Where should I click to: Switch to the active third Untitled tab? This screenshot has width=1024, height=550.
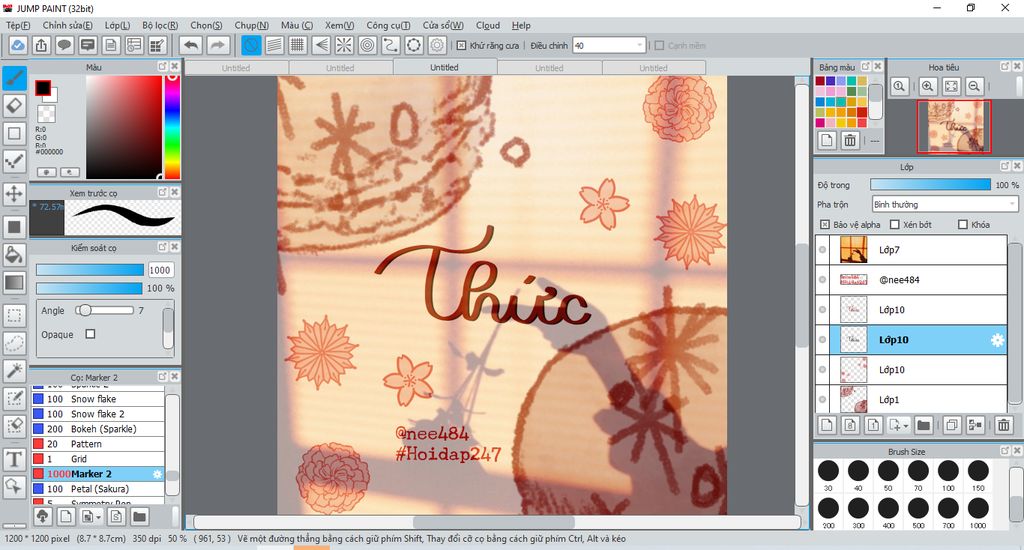444,67
